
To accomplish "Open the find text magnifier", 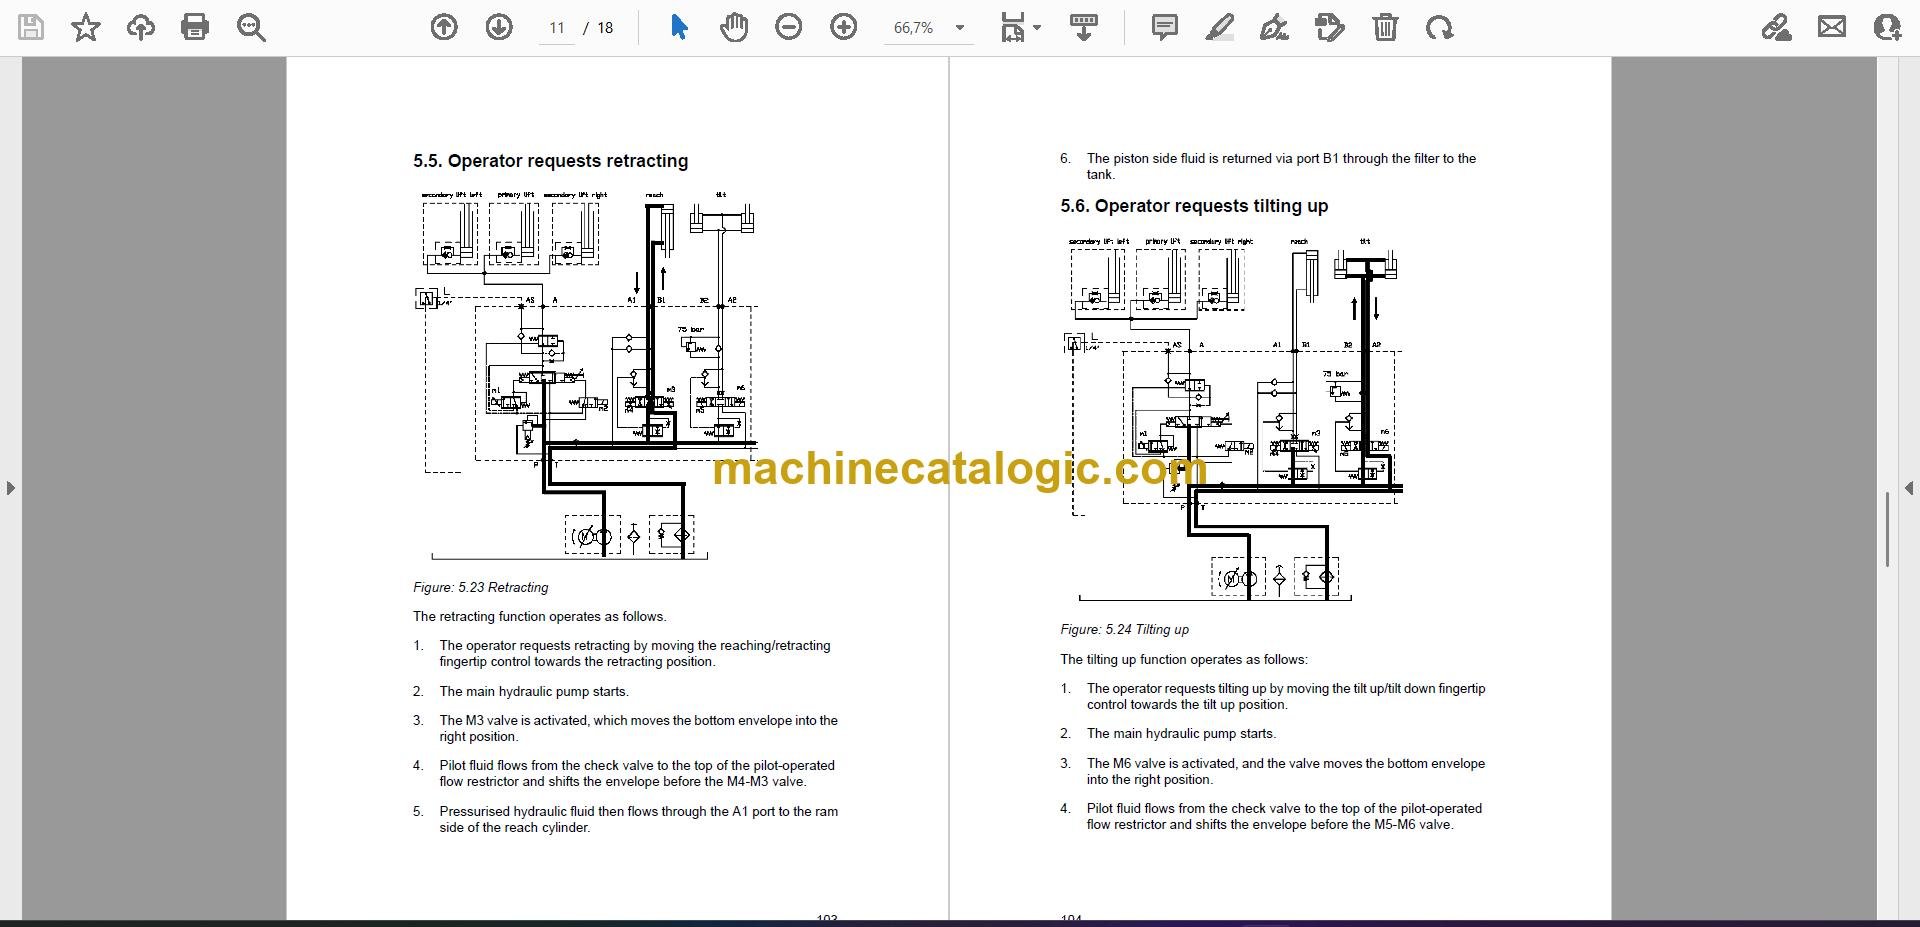I will point(250,28).
